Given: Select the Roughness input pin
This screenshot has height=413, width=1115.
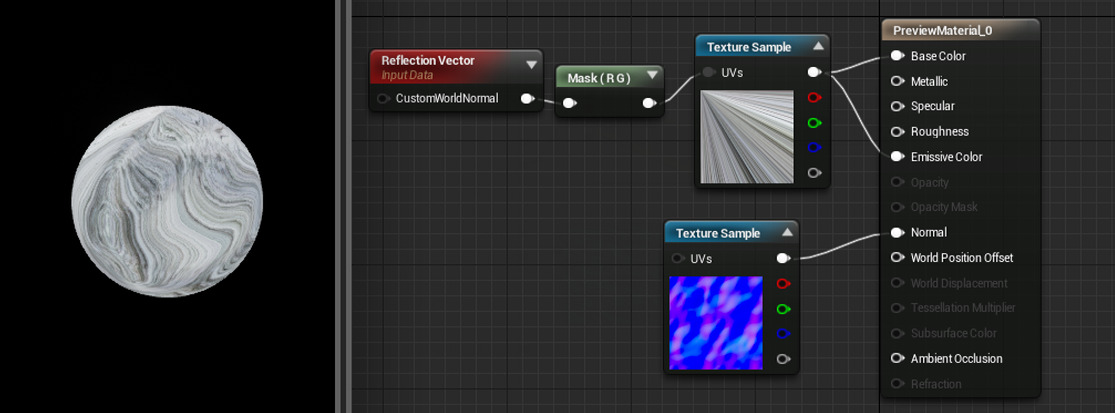Looking at the screenshot, I should (x=897, y=132).
